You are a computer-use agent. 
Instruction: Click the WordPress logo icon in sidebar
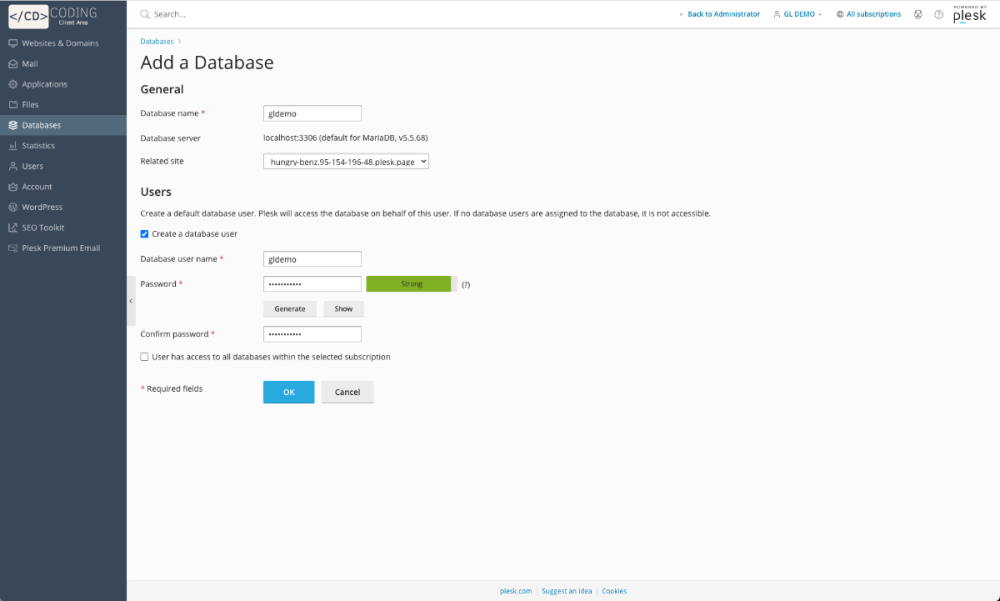coord(12,207)
